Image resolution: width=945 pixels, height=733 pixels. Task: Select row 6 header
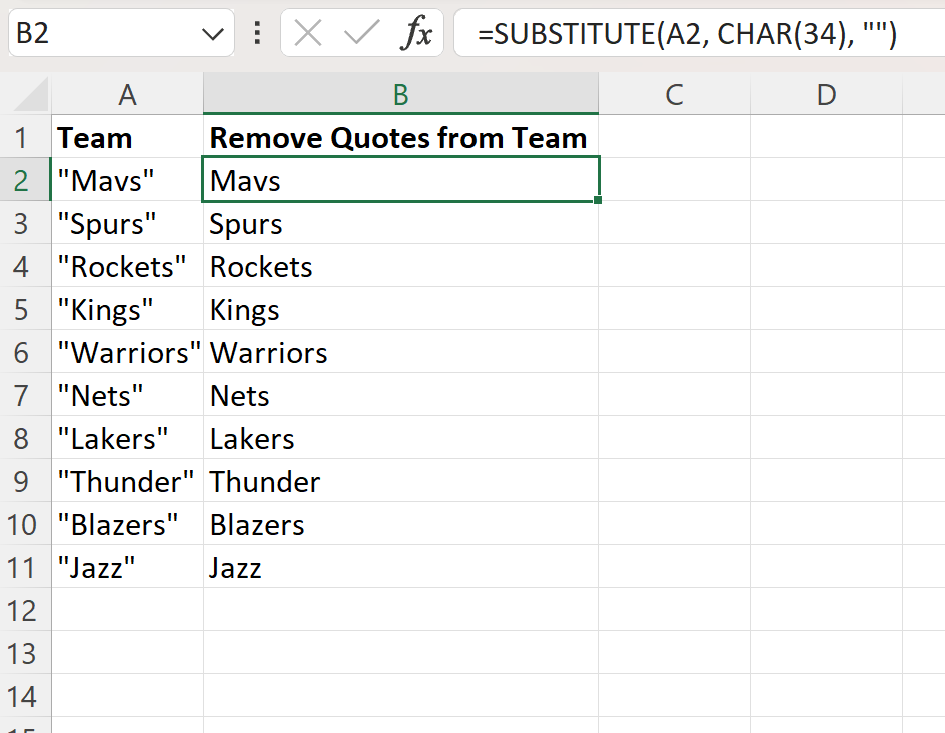[25, 353]
